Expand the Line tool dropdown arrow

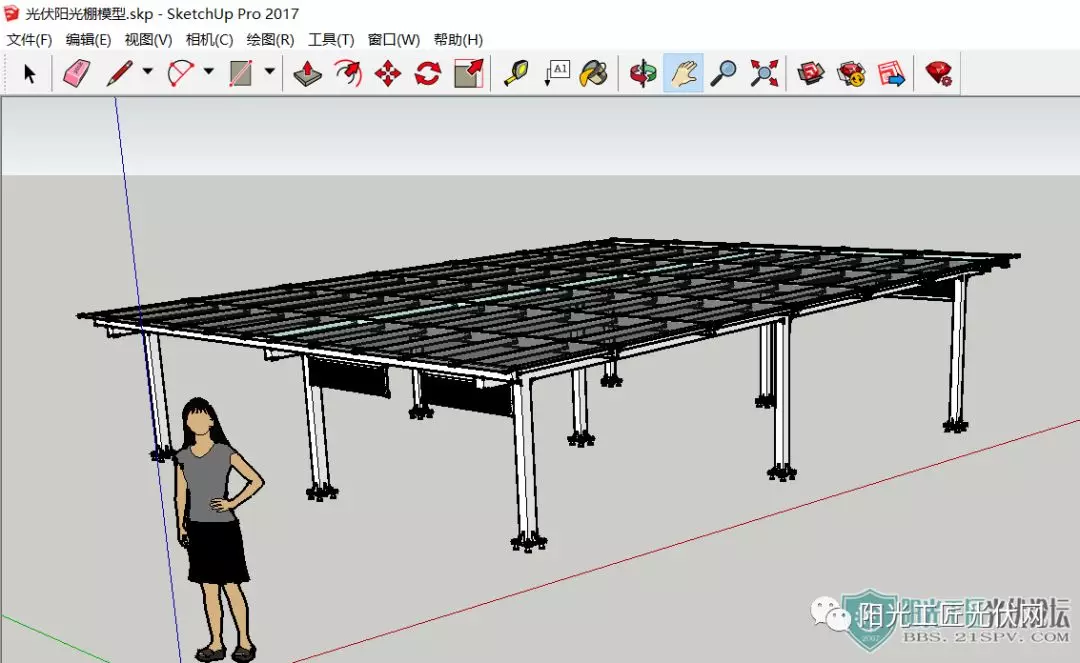click(147, 71)
